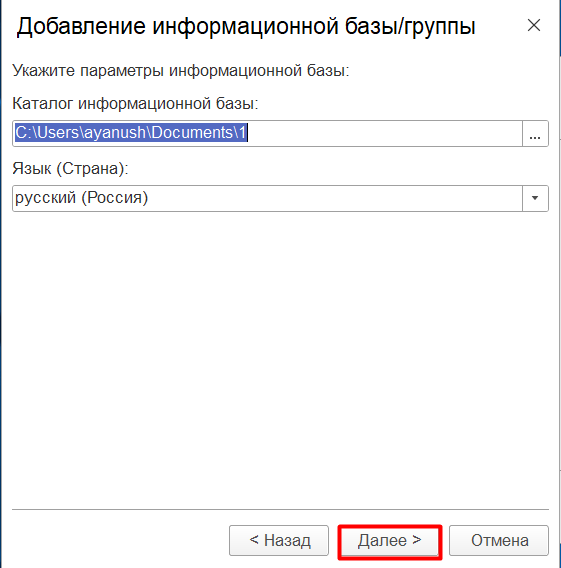Place cursor on 'Users' in the path

(x=58, y=133)
